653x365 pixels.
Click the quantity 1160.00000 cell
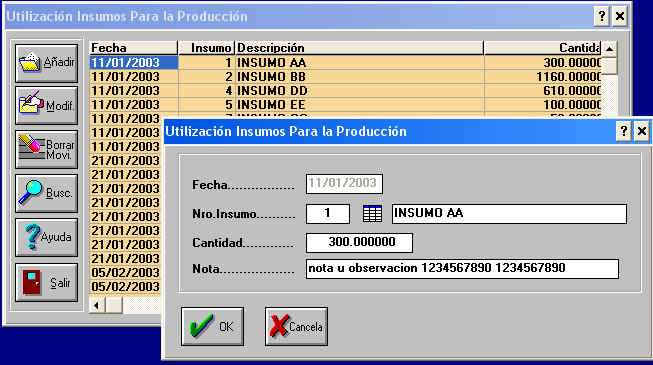click(x=543, y=77)
